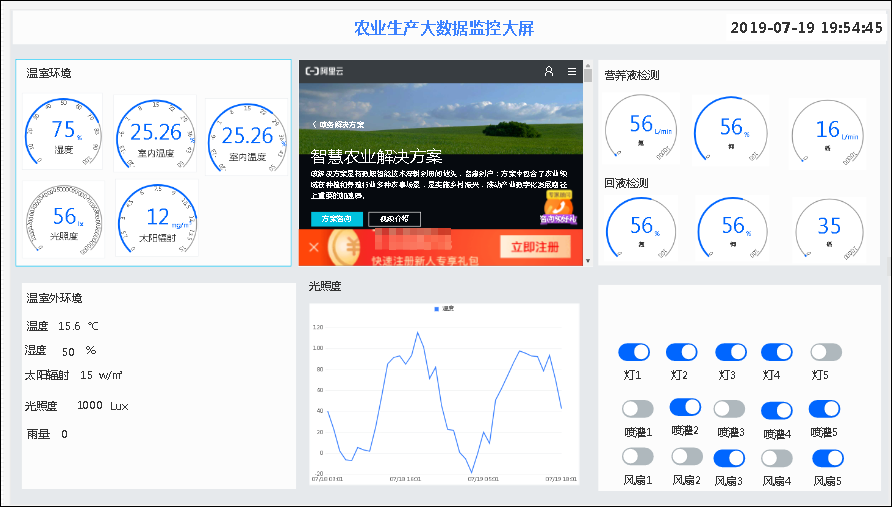Click the 光照度 56 lx gauge

(63, 219)
